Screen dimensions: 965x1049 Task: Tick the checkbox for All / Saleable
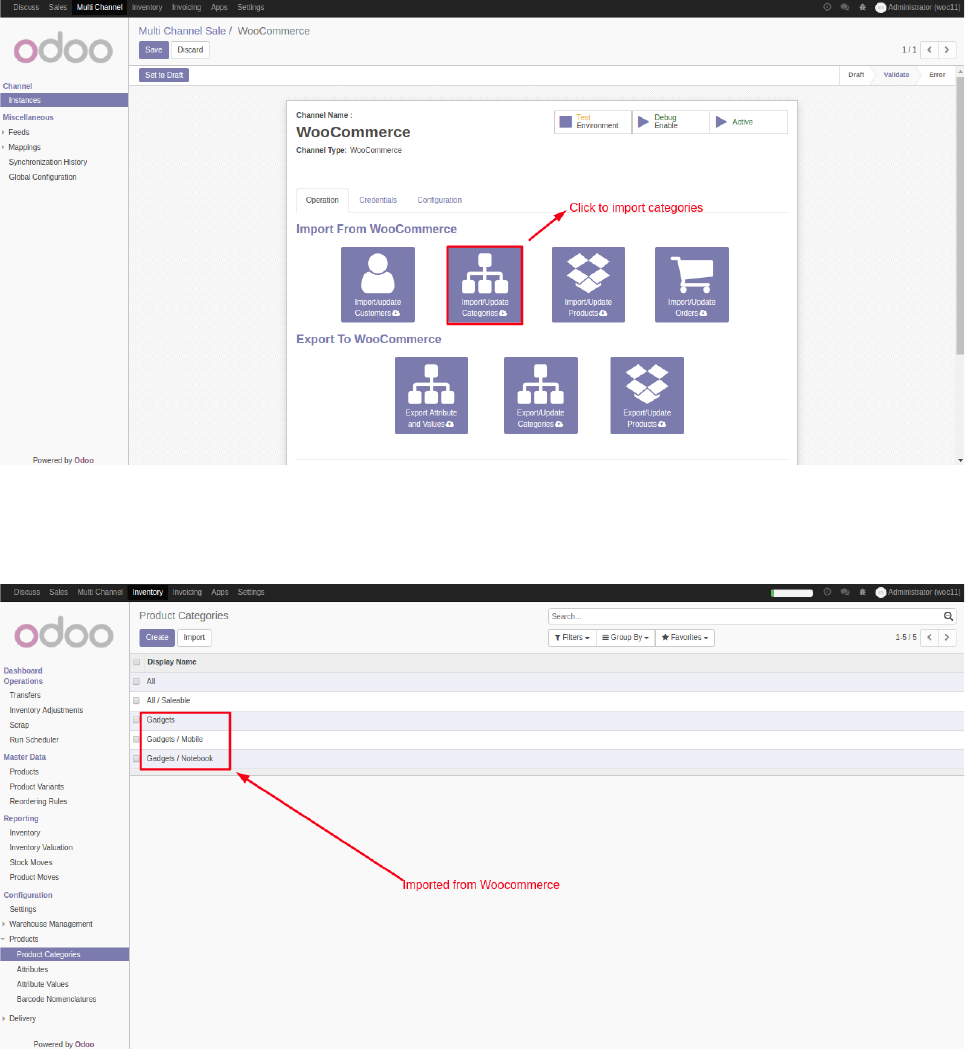pos(137,700)
